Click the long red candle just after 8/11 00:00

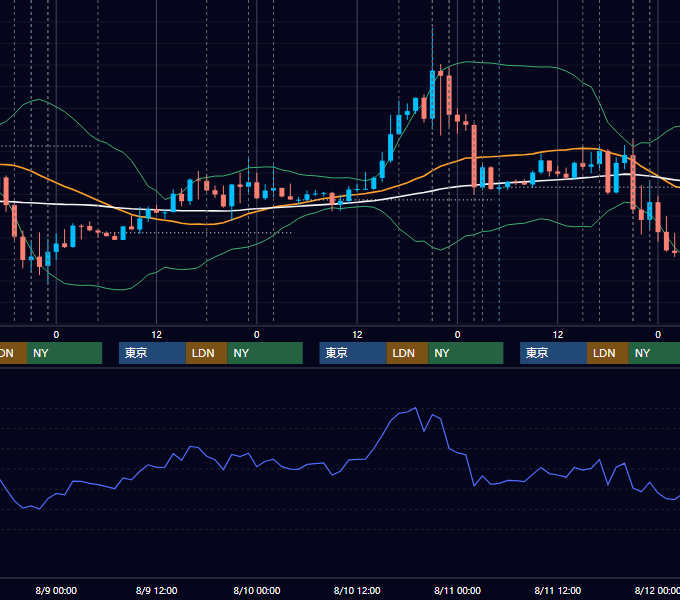click(474, 156)
